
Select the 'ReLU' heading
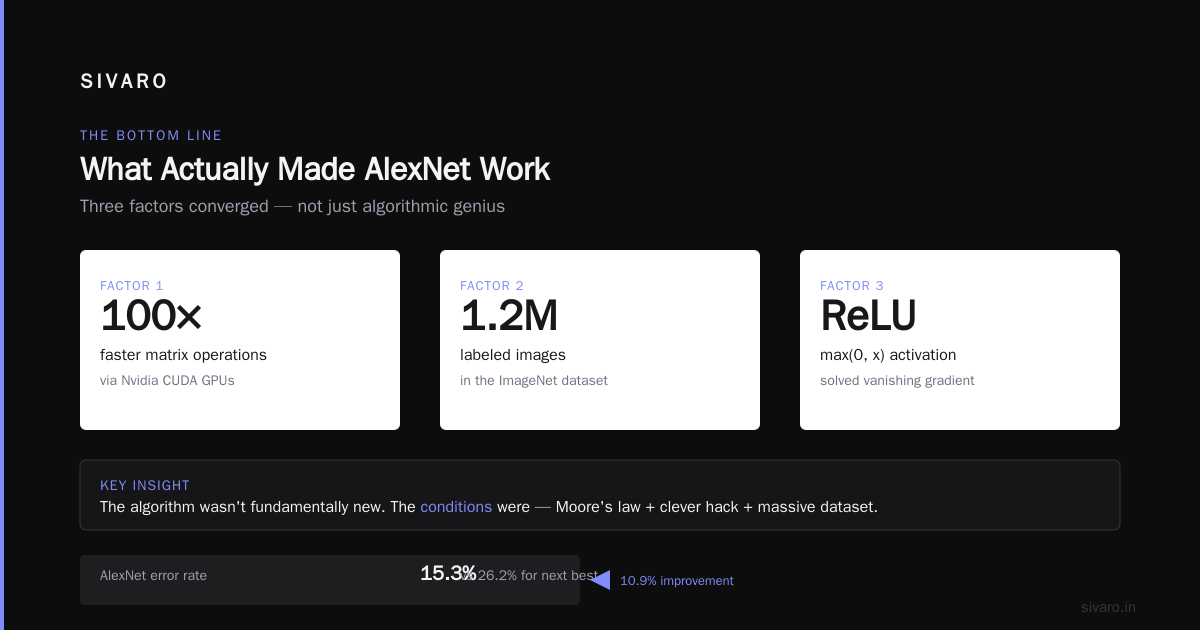coord(868,316)
